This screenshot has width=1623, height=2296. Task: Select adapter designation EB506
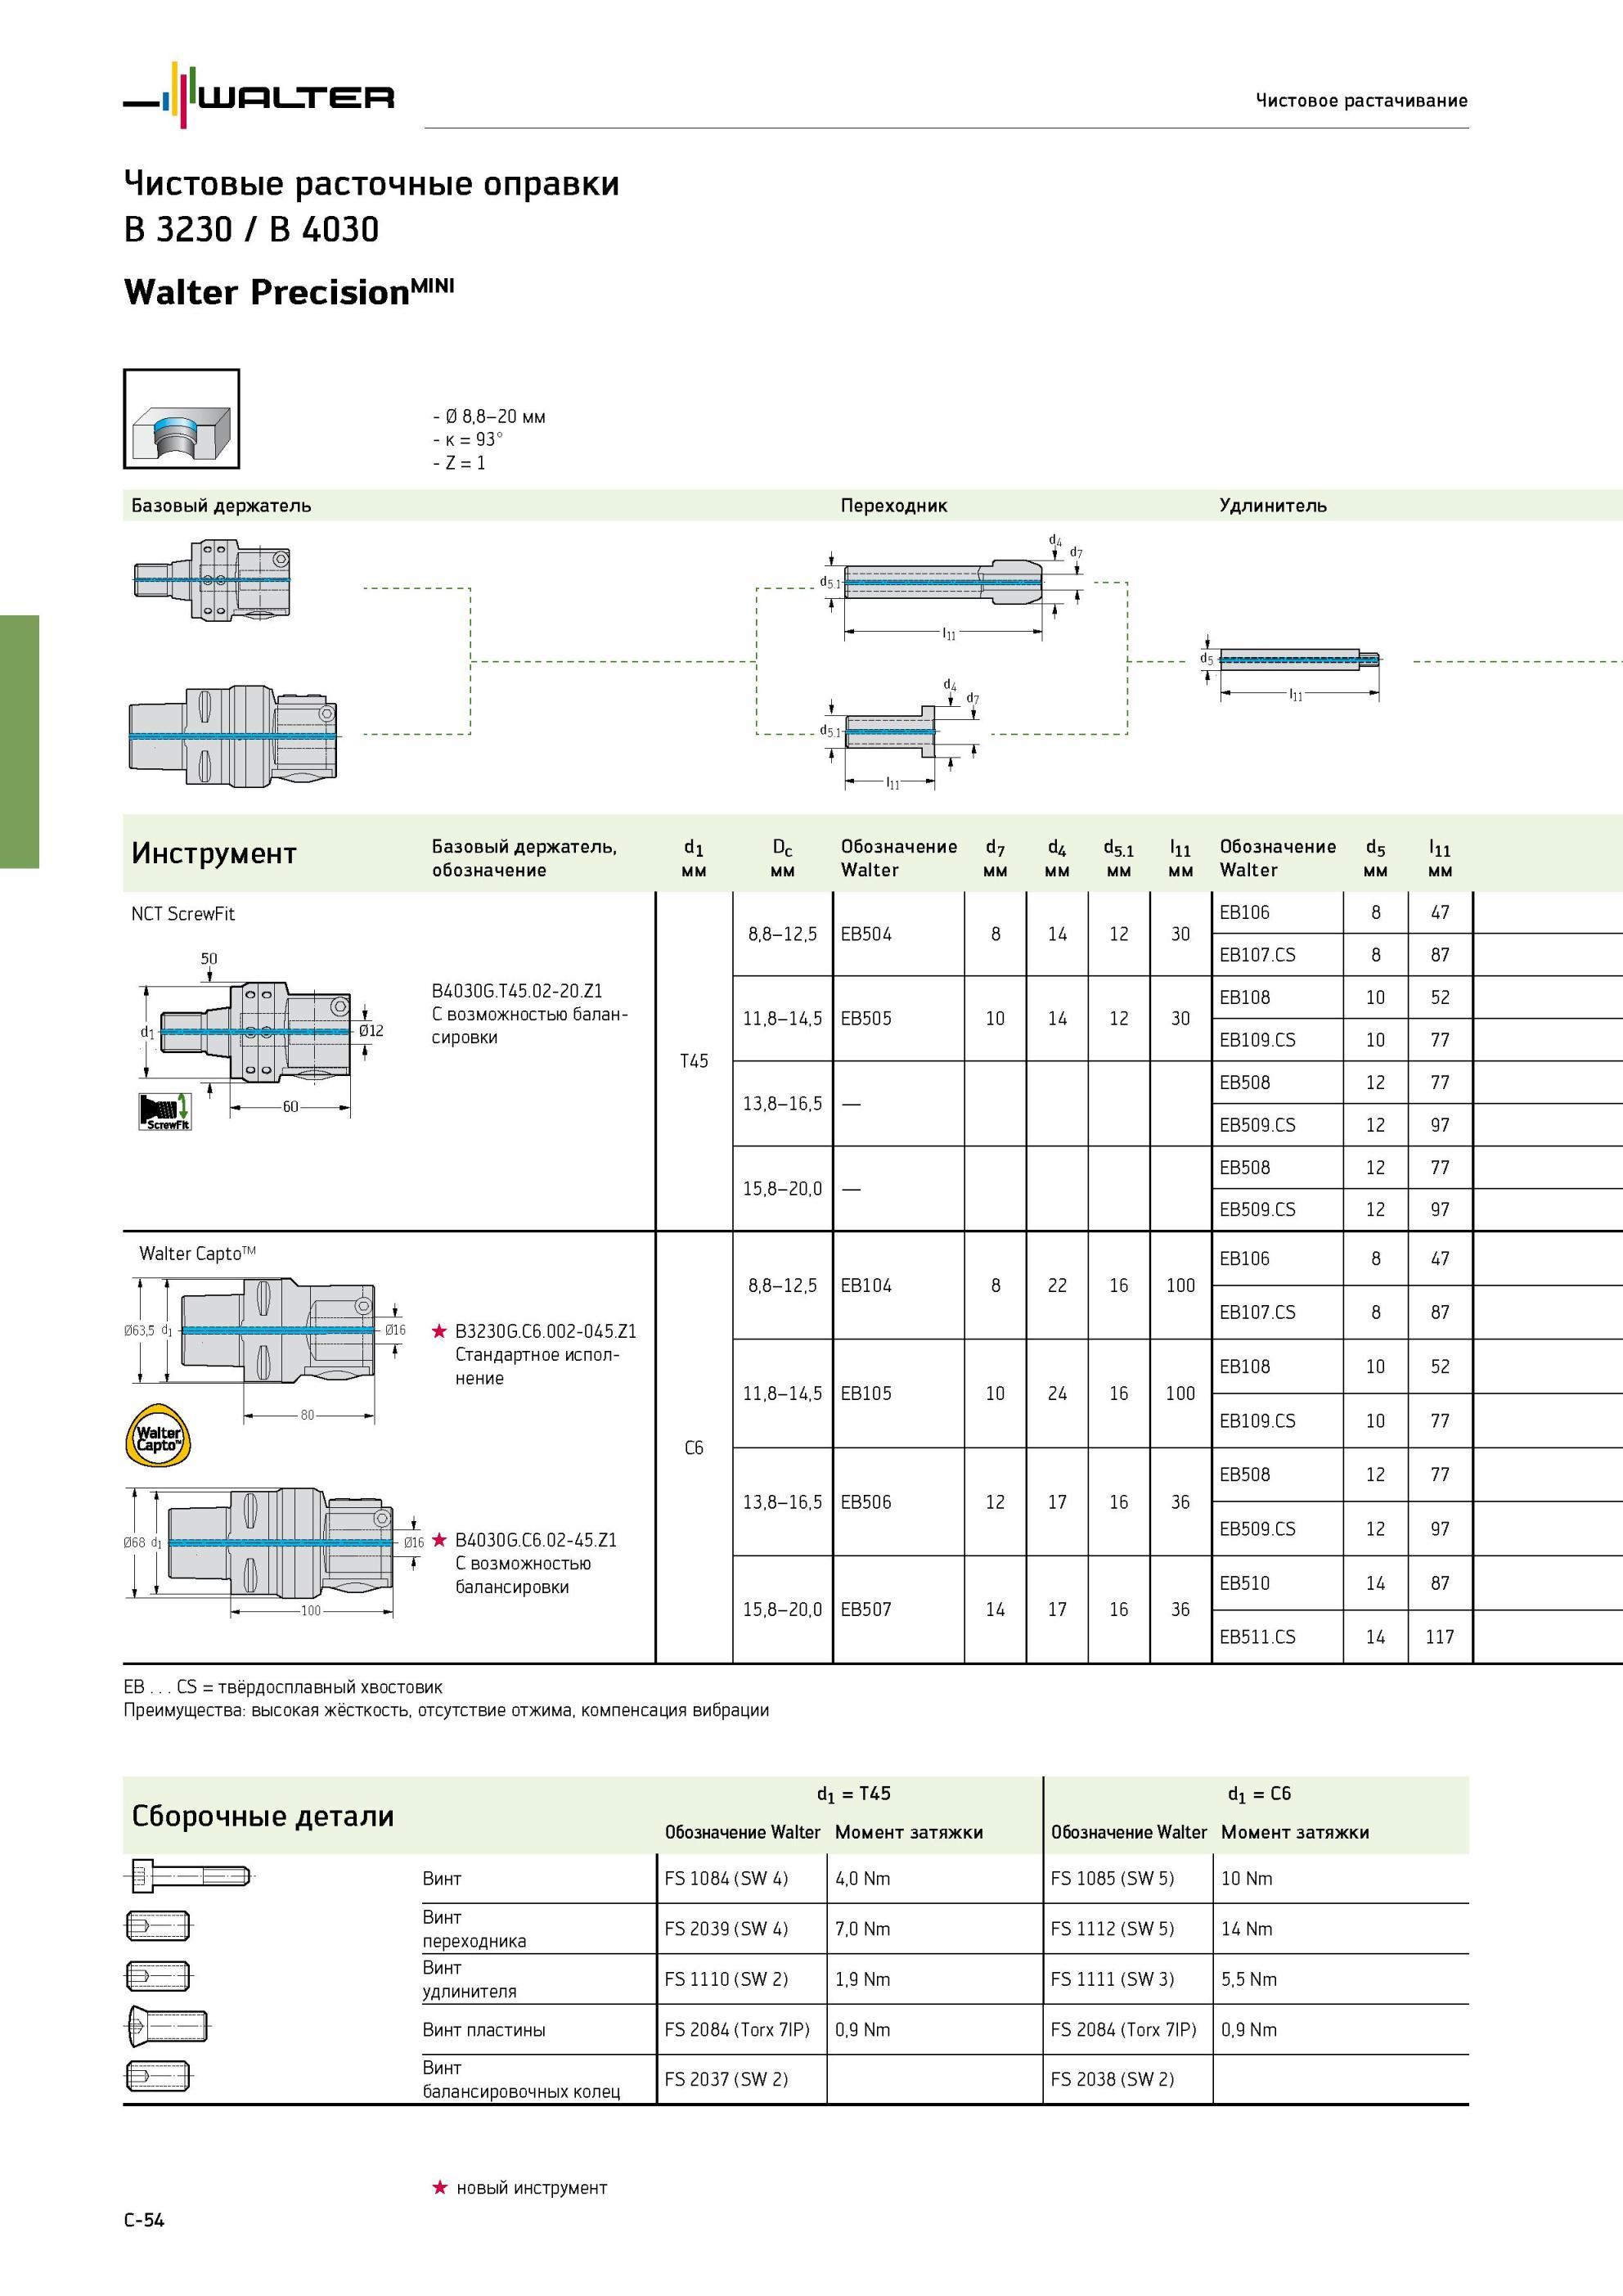click(866, 1502)
